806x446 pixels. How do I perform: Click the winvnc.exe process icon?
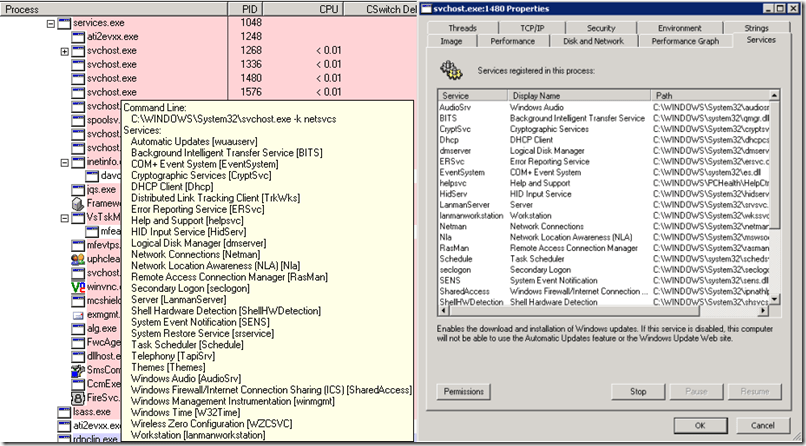(79, 286)
